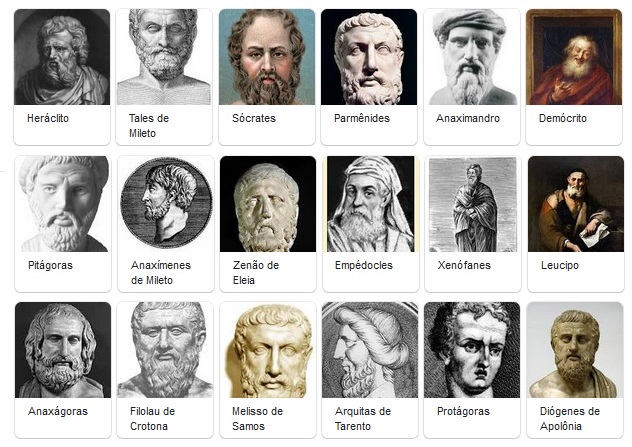Open the Protágoras label text
Image resolution: width=632 pixels, height=447 pixels.
point(463,412)
